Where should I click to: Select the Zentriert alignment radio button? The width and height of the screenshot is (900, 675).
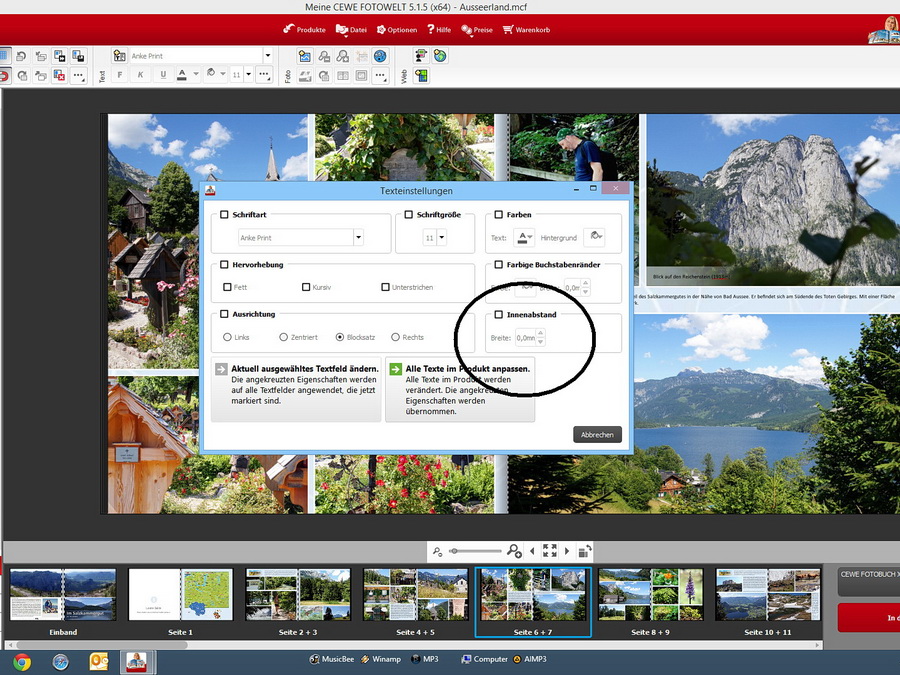284,338
